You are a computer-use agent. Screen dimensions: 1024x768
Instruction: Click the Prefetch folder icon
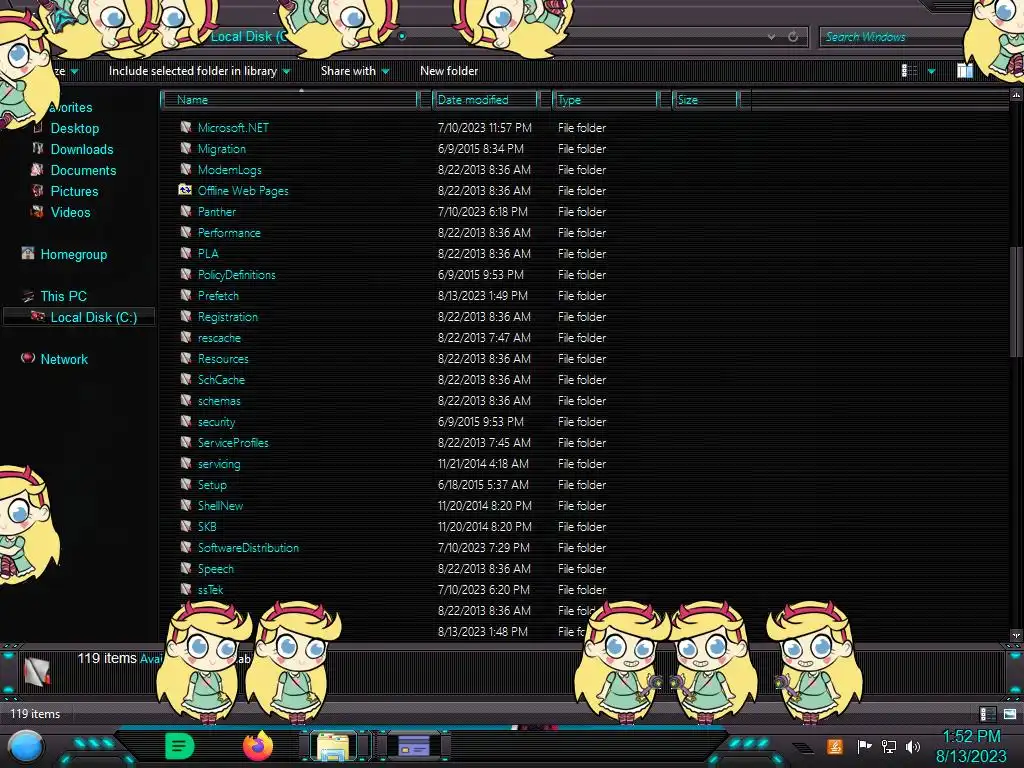pos(185,295)
